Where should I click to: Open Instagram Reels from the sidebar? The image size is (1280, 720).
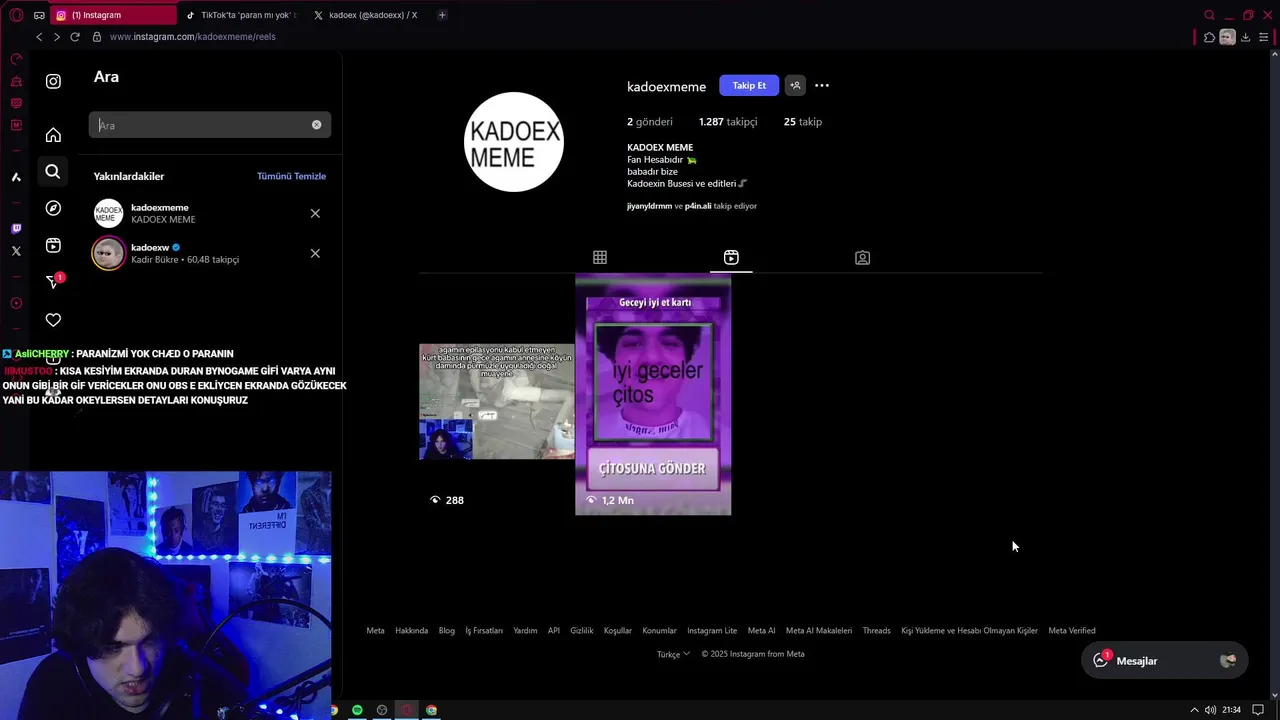53,245
